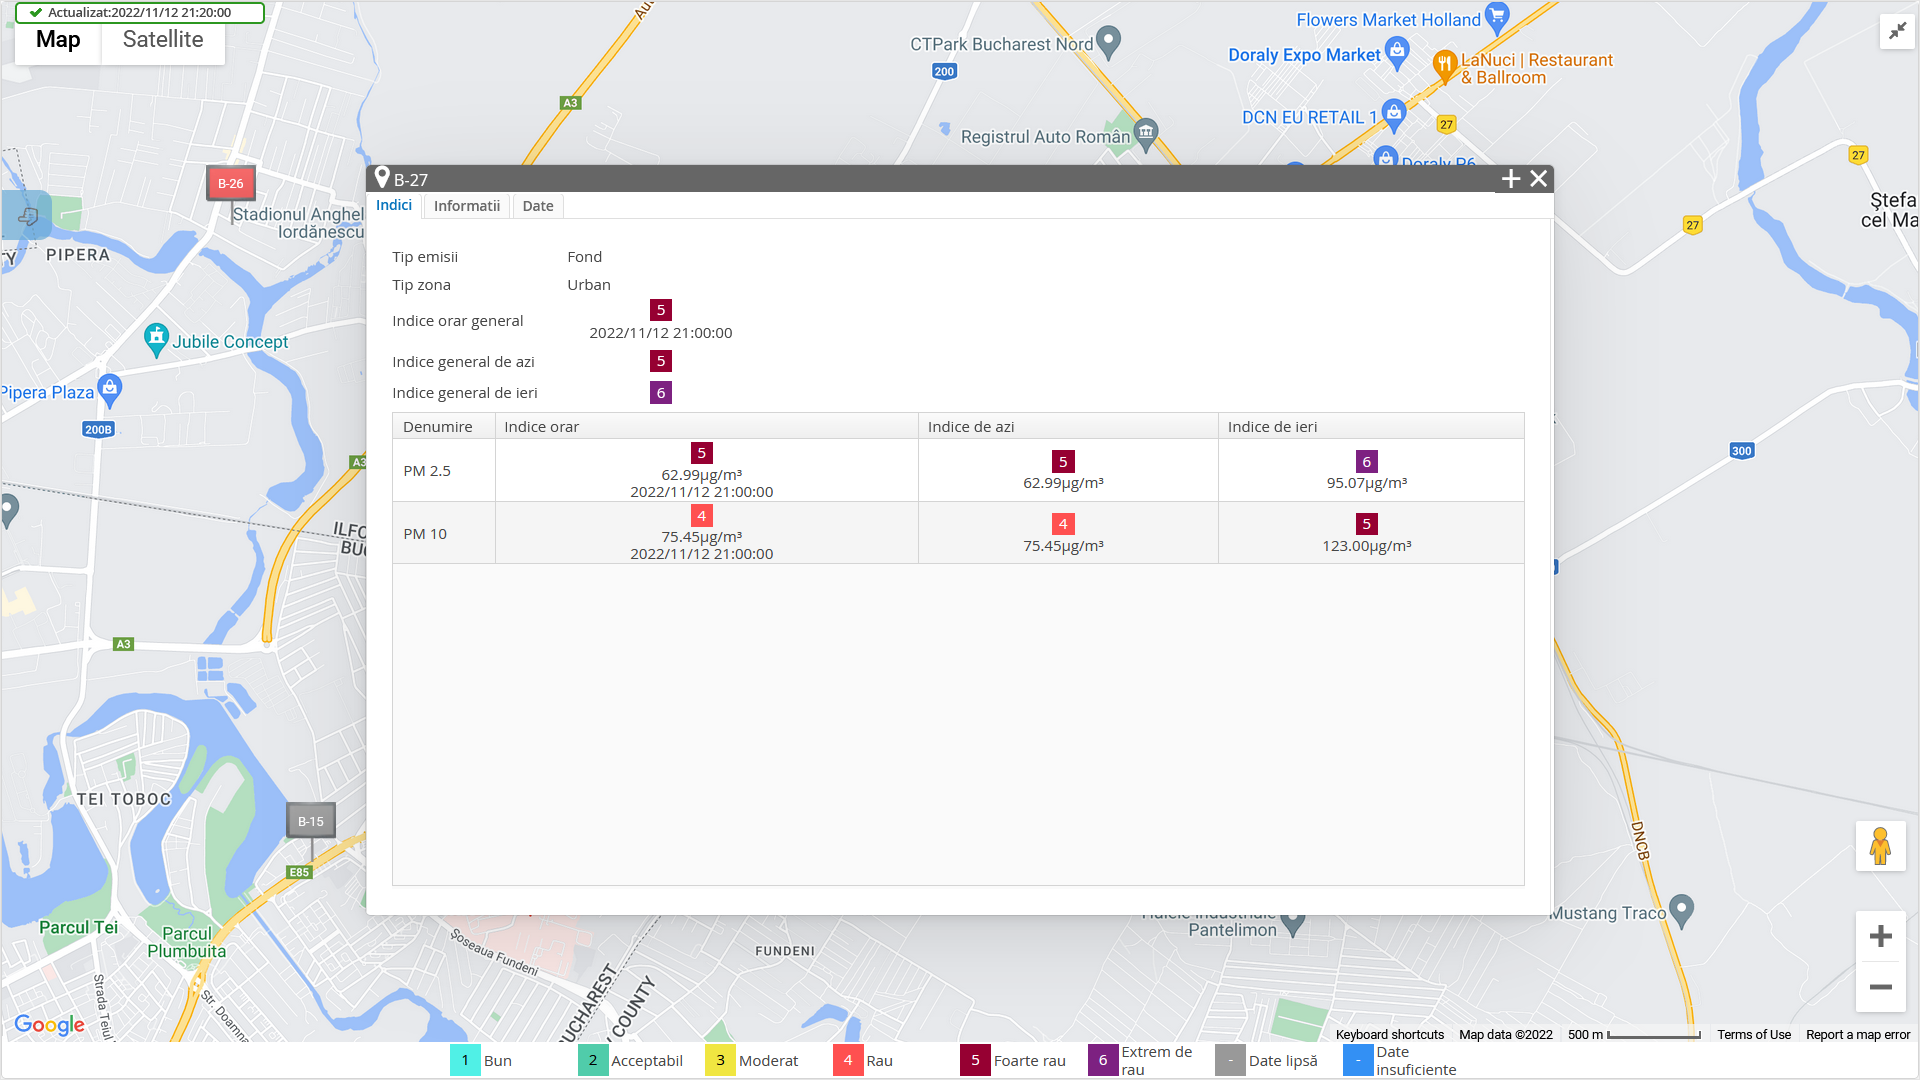The width and height of the screenshot is (1920, 1080).
Task: Select the Map view type
Action: point(58,40)
